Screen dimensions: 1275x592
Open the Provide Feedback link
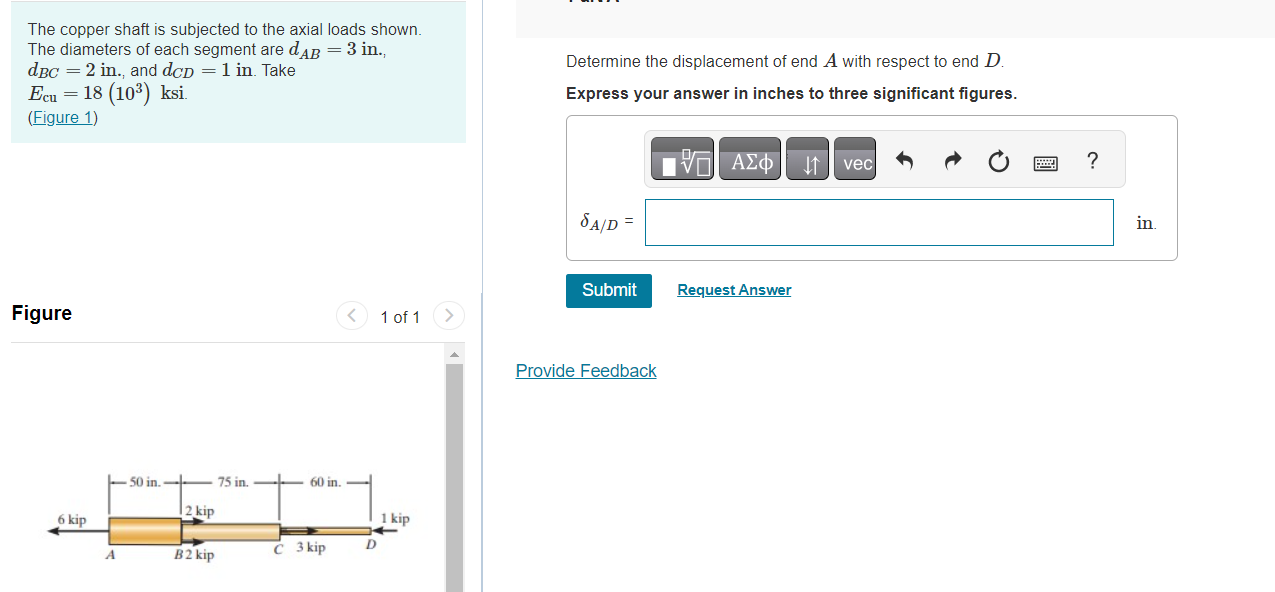click(x=585, y=370)
